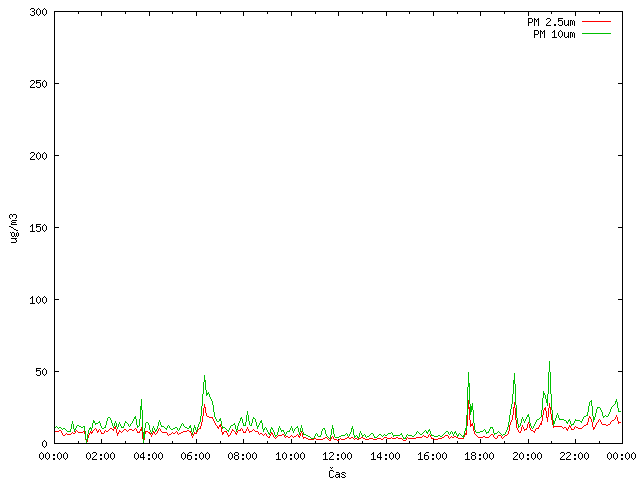
Task: Click the 14:00 time label
Action: 385,456
